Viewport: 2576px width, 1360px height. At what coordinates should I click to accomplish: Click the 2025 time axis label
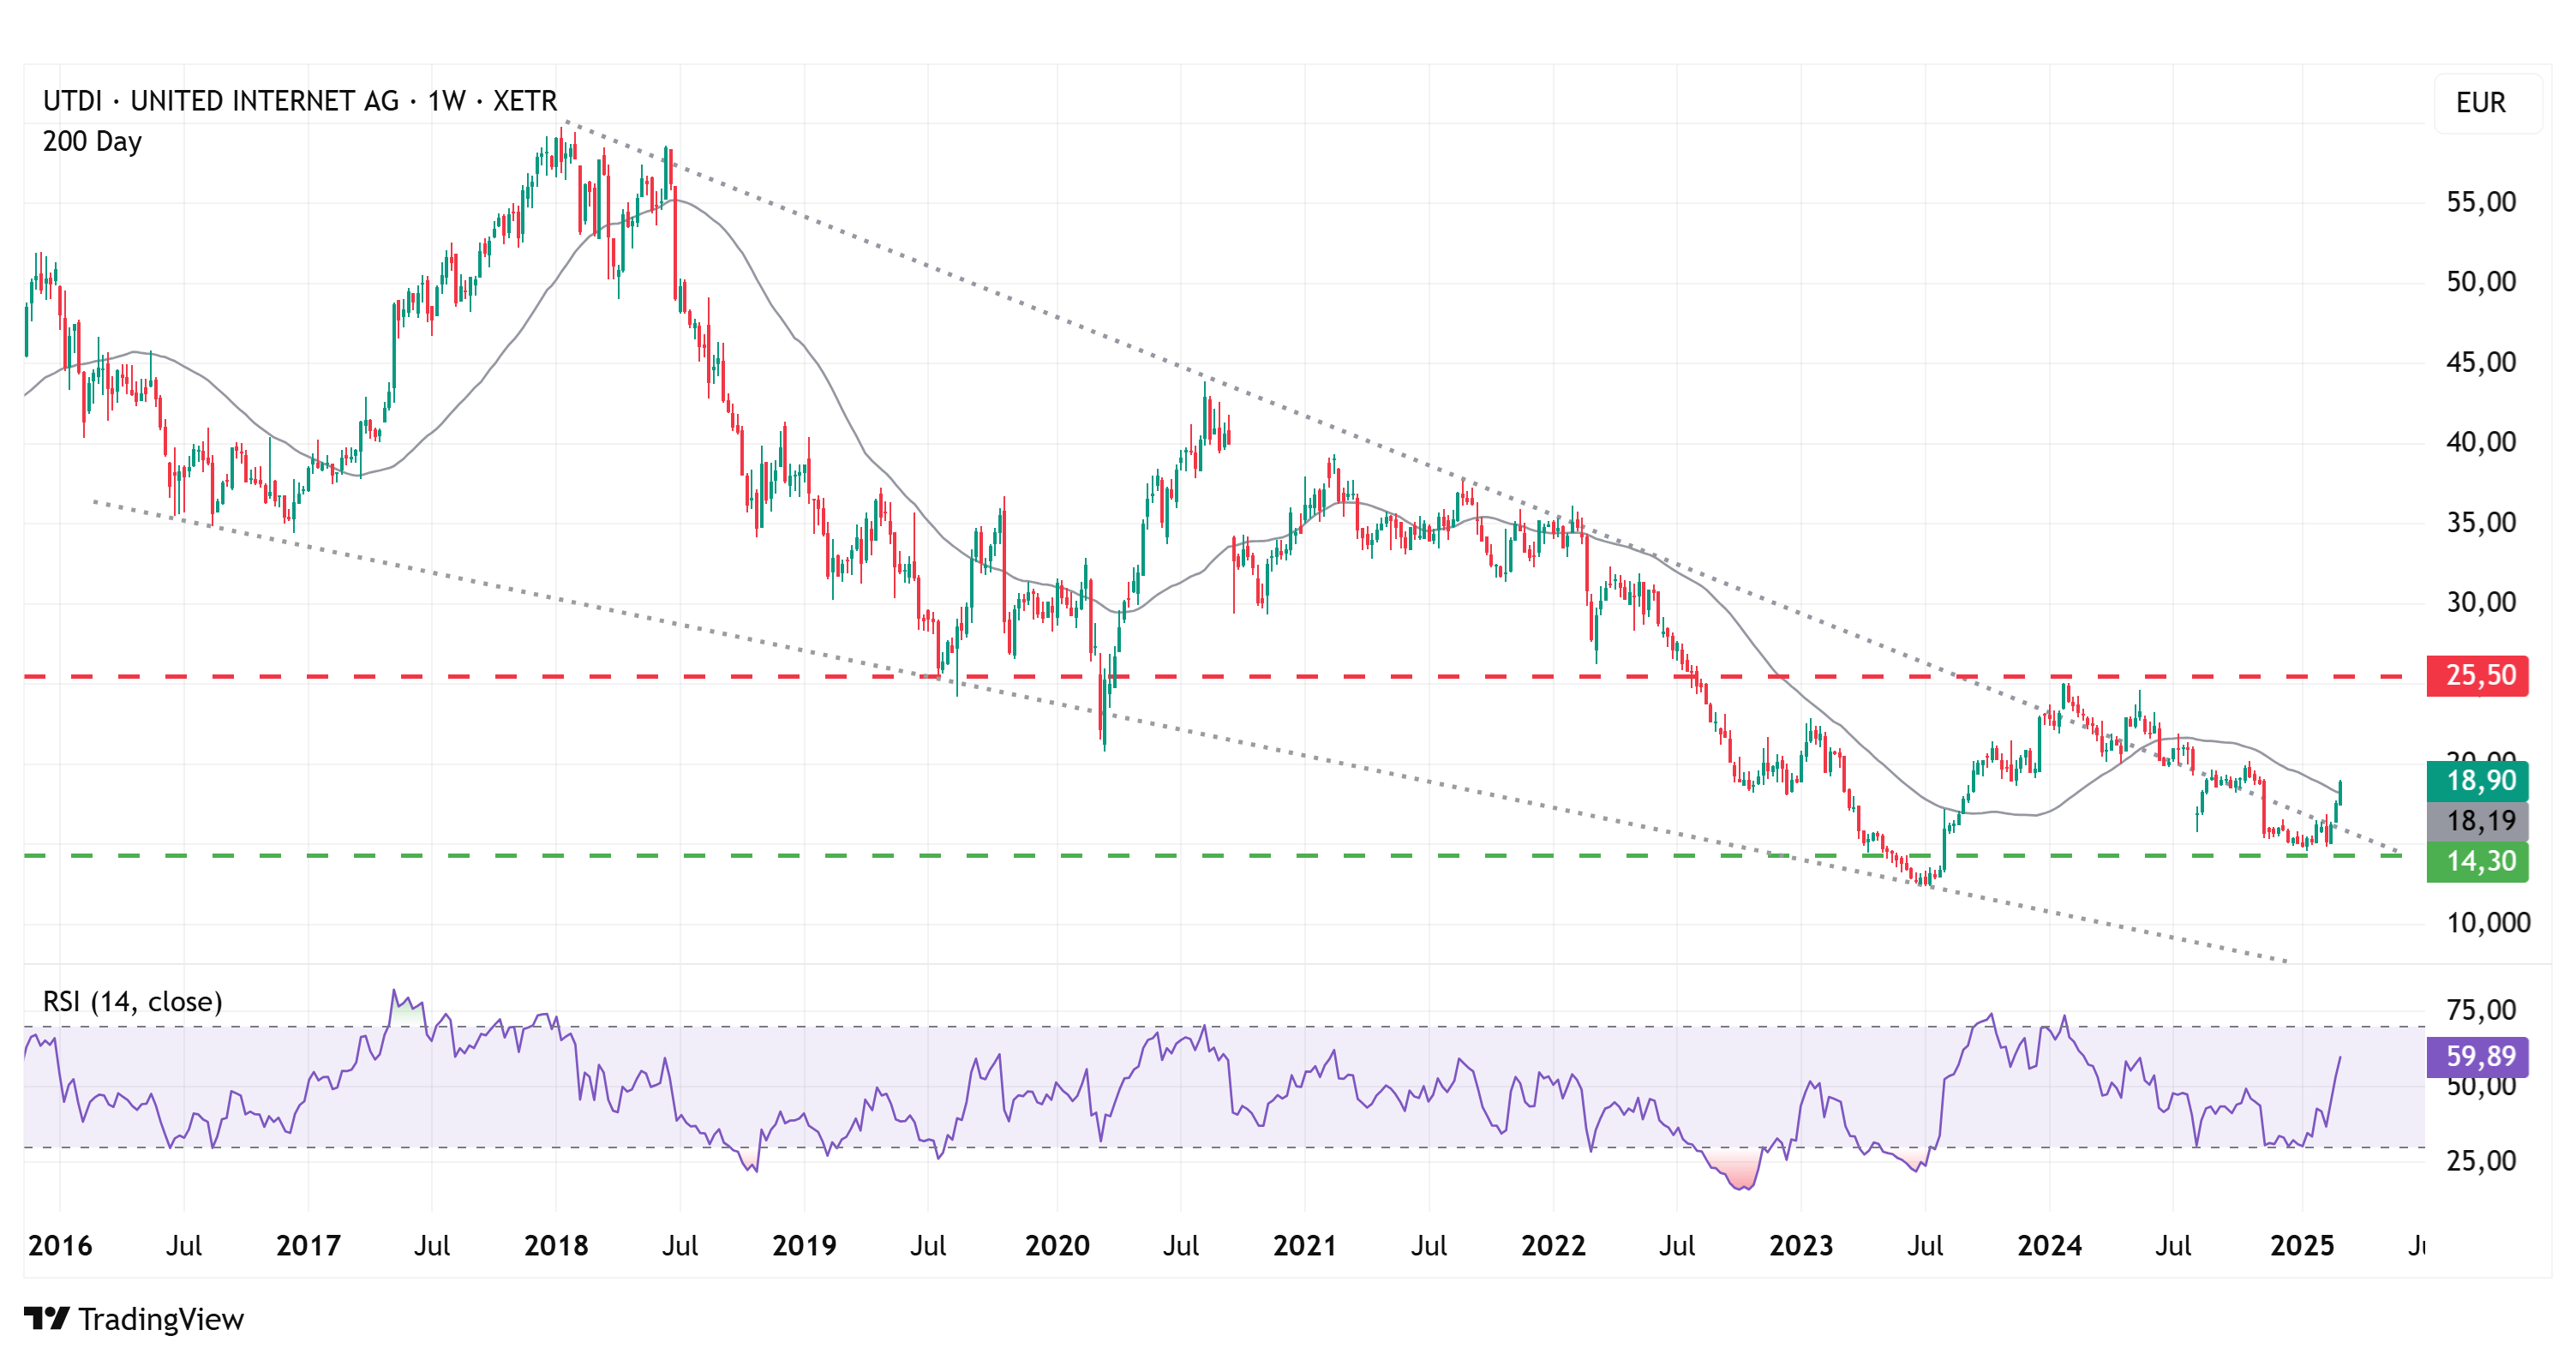2302,1245
